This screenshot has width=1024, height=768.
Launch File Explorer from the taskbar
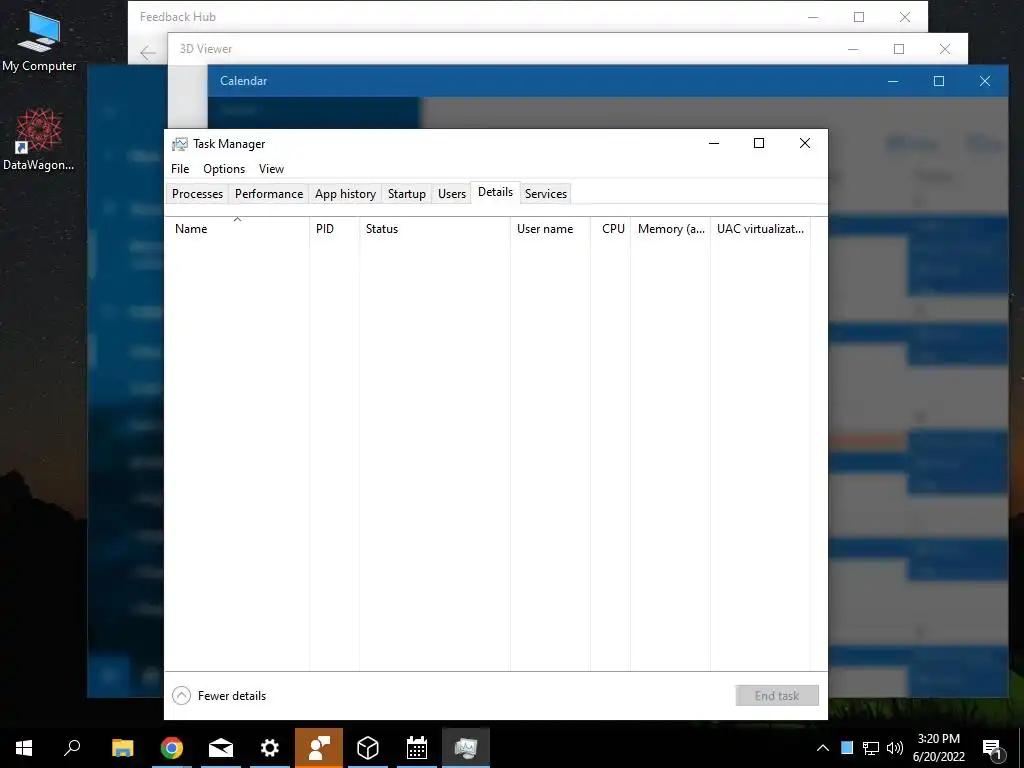(x=122, y=748)
